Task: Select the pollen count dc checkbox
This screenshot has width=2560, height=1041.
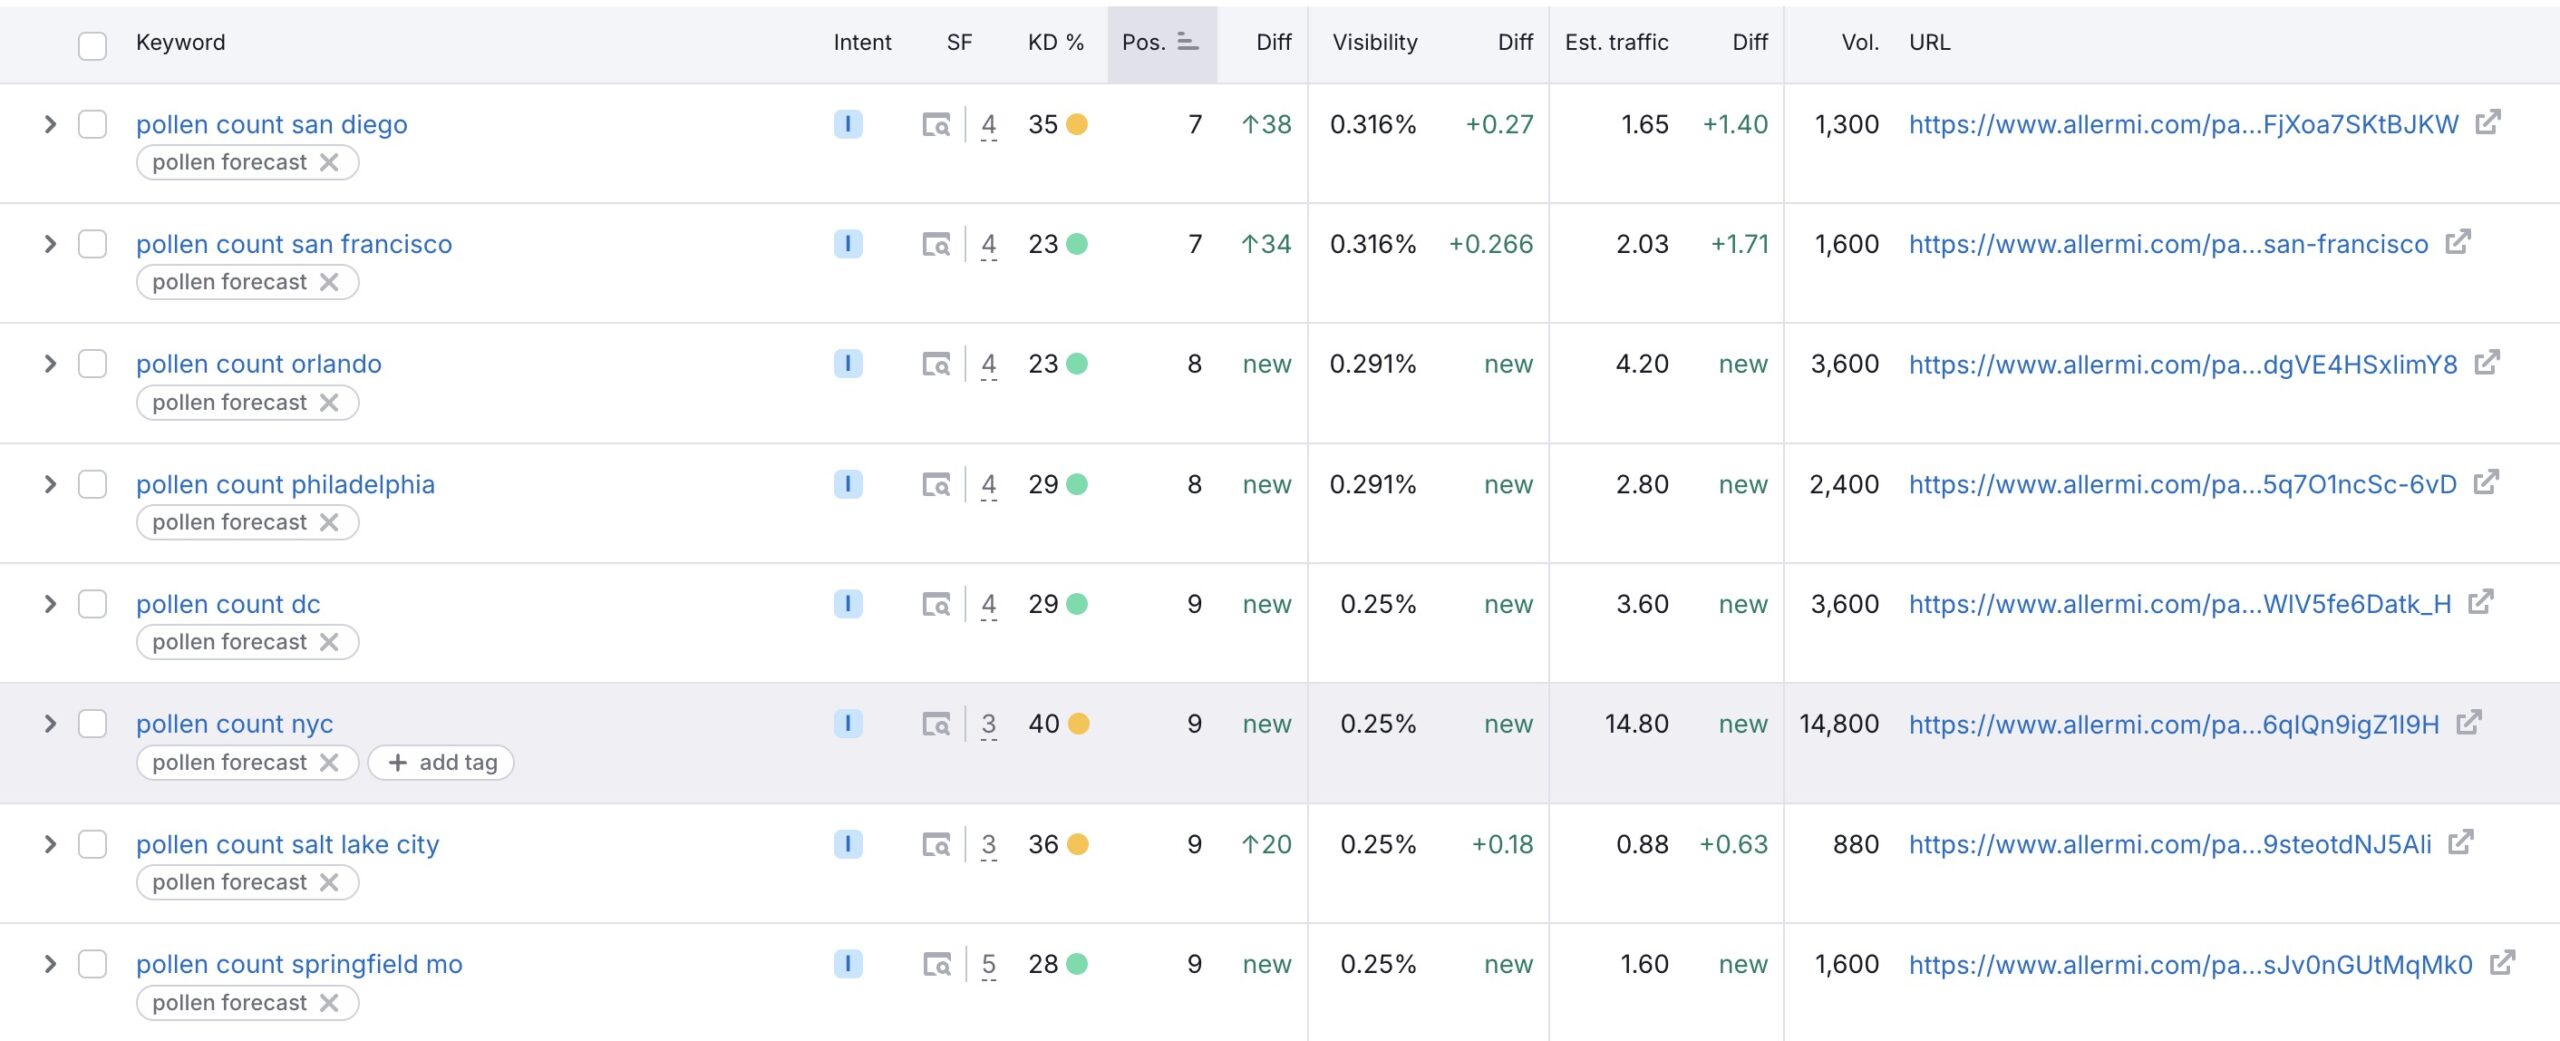Action: (92, 604)
